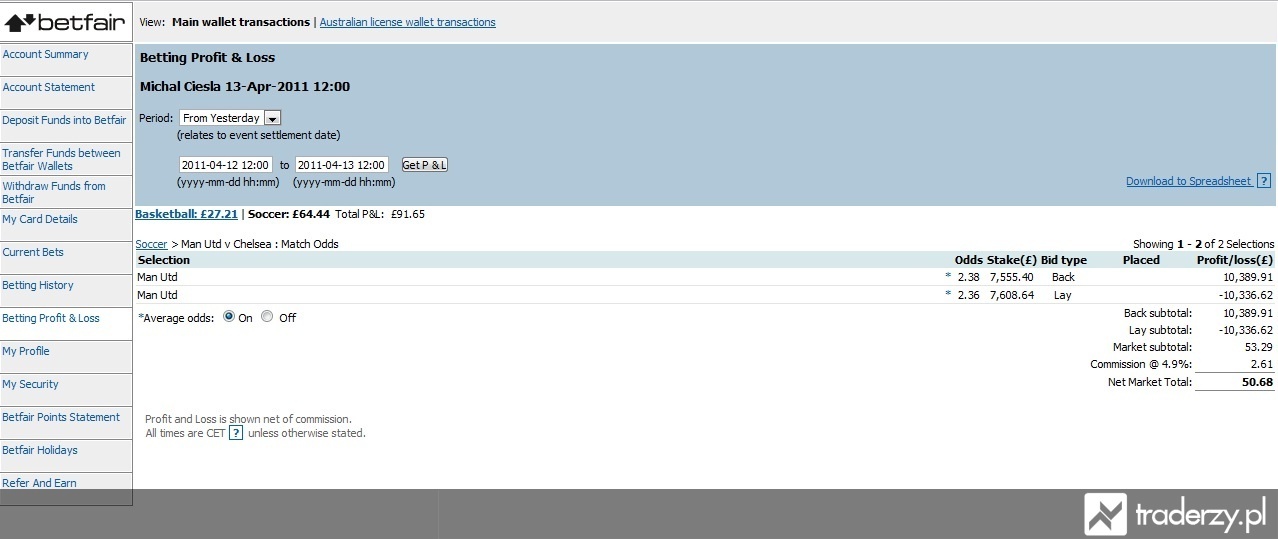Viewport: 1278px width, 539px height.
Task: Select Average odds Off radio button
Action: pyautogui.click(x=267, y=317)
